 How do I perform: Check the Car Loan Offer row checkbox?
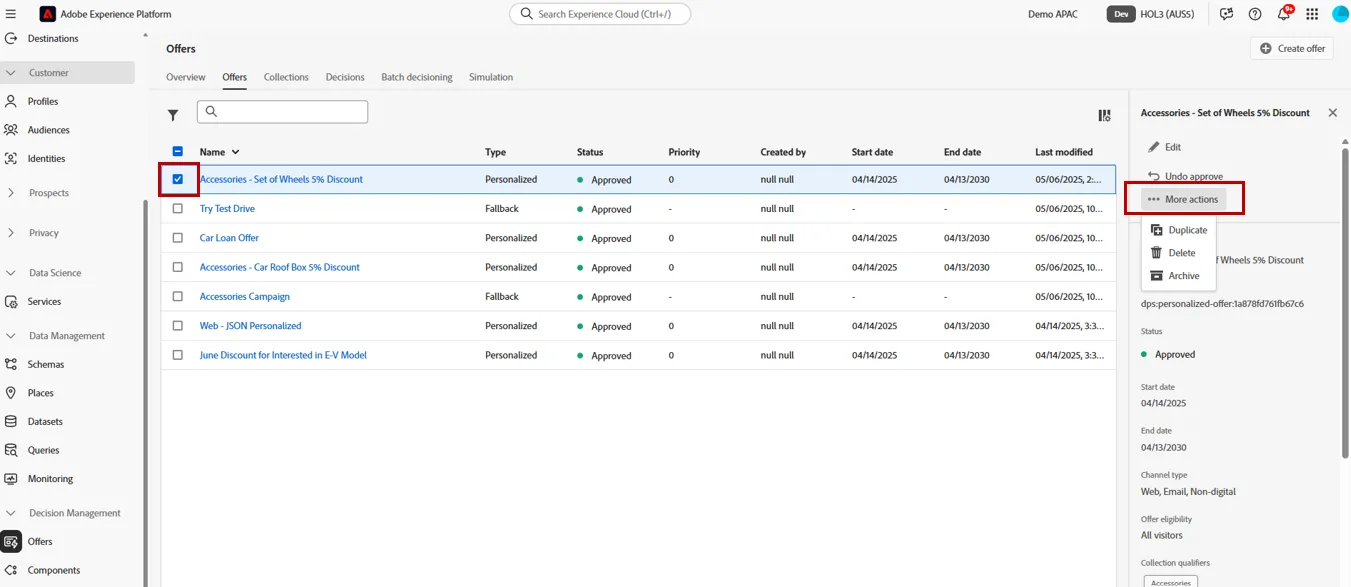178,238
